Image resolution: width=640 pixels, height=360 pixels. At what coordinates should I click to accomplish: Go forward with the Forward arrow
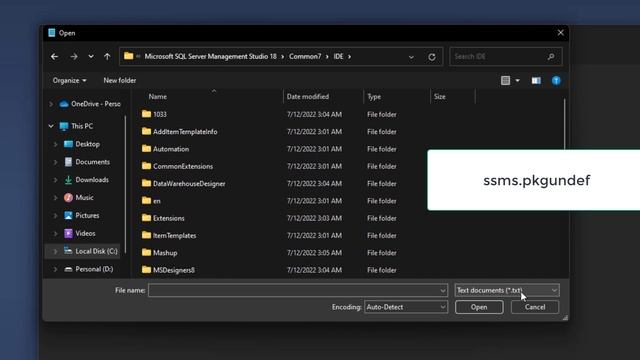coord(74,56)
